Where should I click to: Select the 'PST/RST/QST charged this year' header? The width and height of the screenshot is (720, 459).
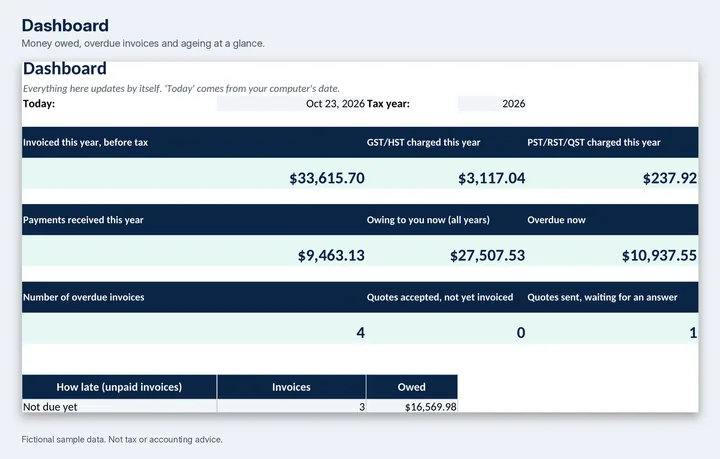[x=612, y=142]
